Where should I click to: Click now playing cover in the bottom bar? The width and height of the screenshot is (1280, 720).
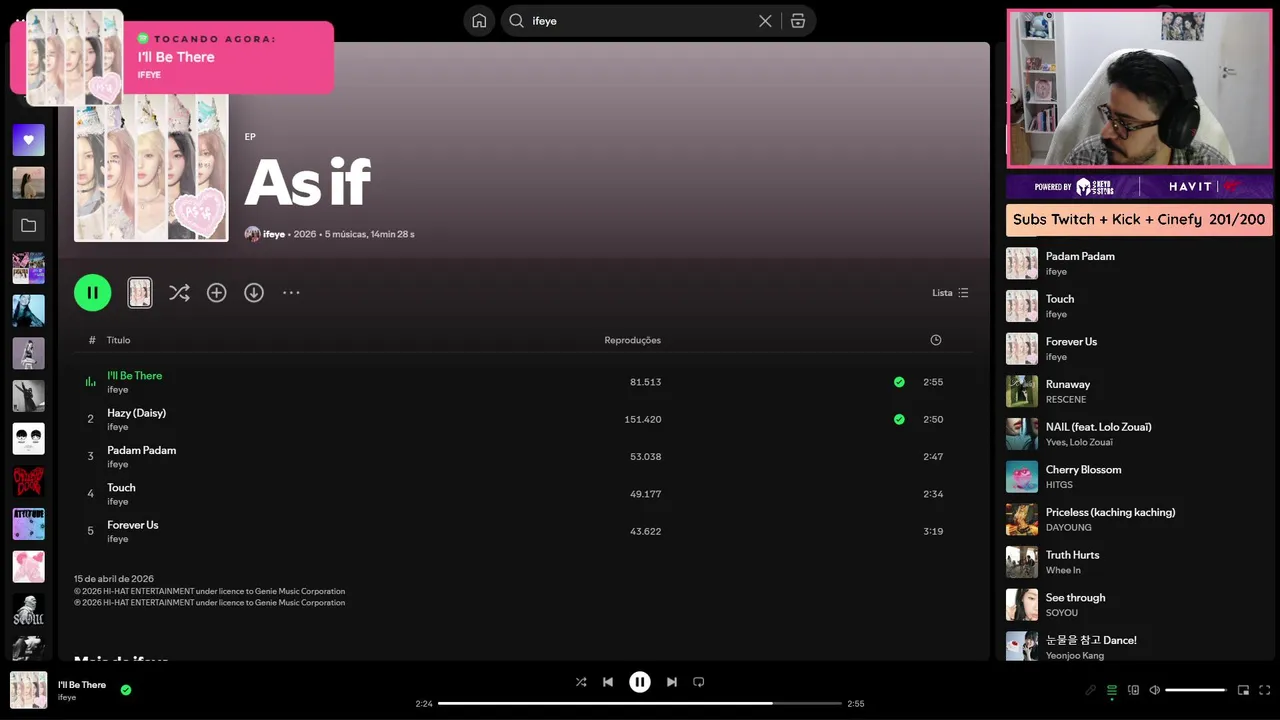[x=28, y=690]
